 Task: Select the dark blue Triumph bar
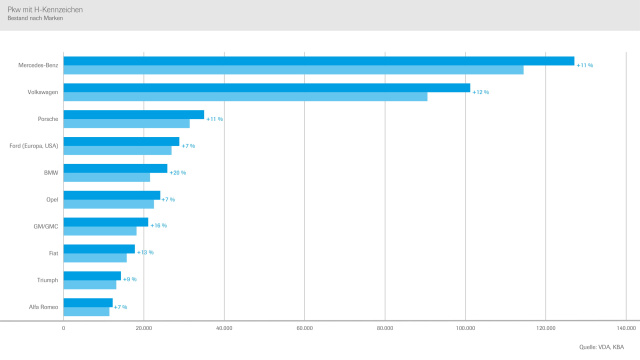[x=92, y=276]
